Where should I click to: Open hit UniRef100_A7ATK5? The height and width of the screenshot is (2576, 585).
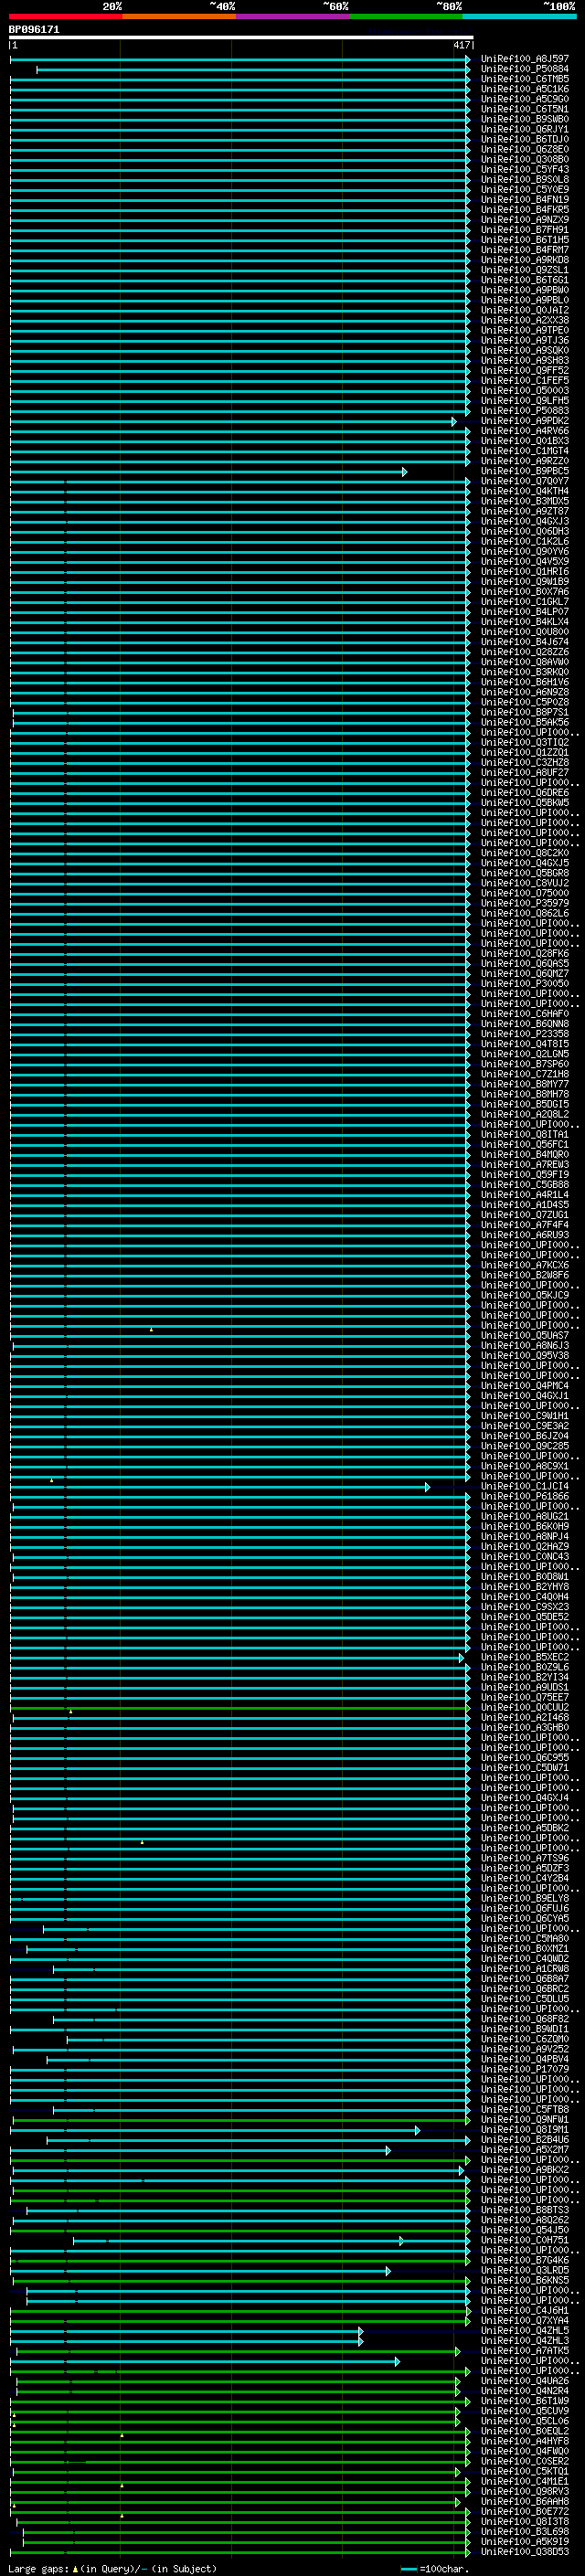[x=524, y=2351]
